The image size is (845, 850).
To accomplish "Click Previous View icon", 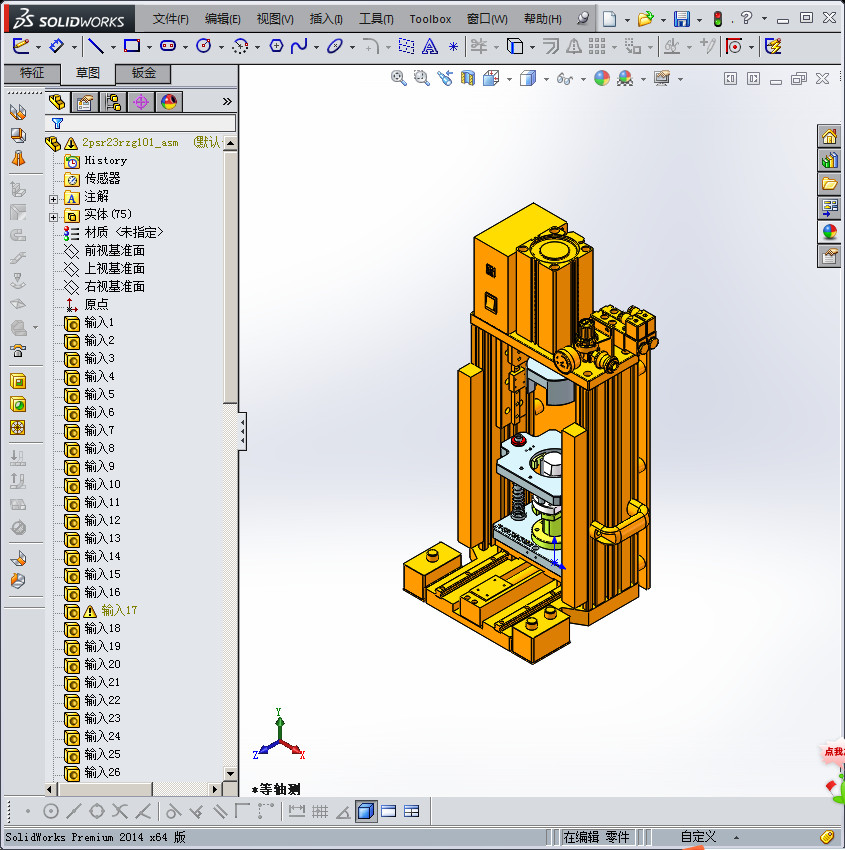I will (445, 79).
